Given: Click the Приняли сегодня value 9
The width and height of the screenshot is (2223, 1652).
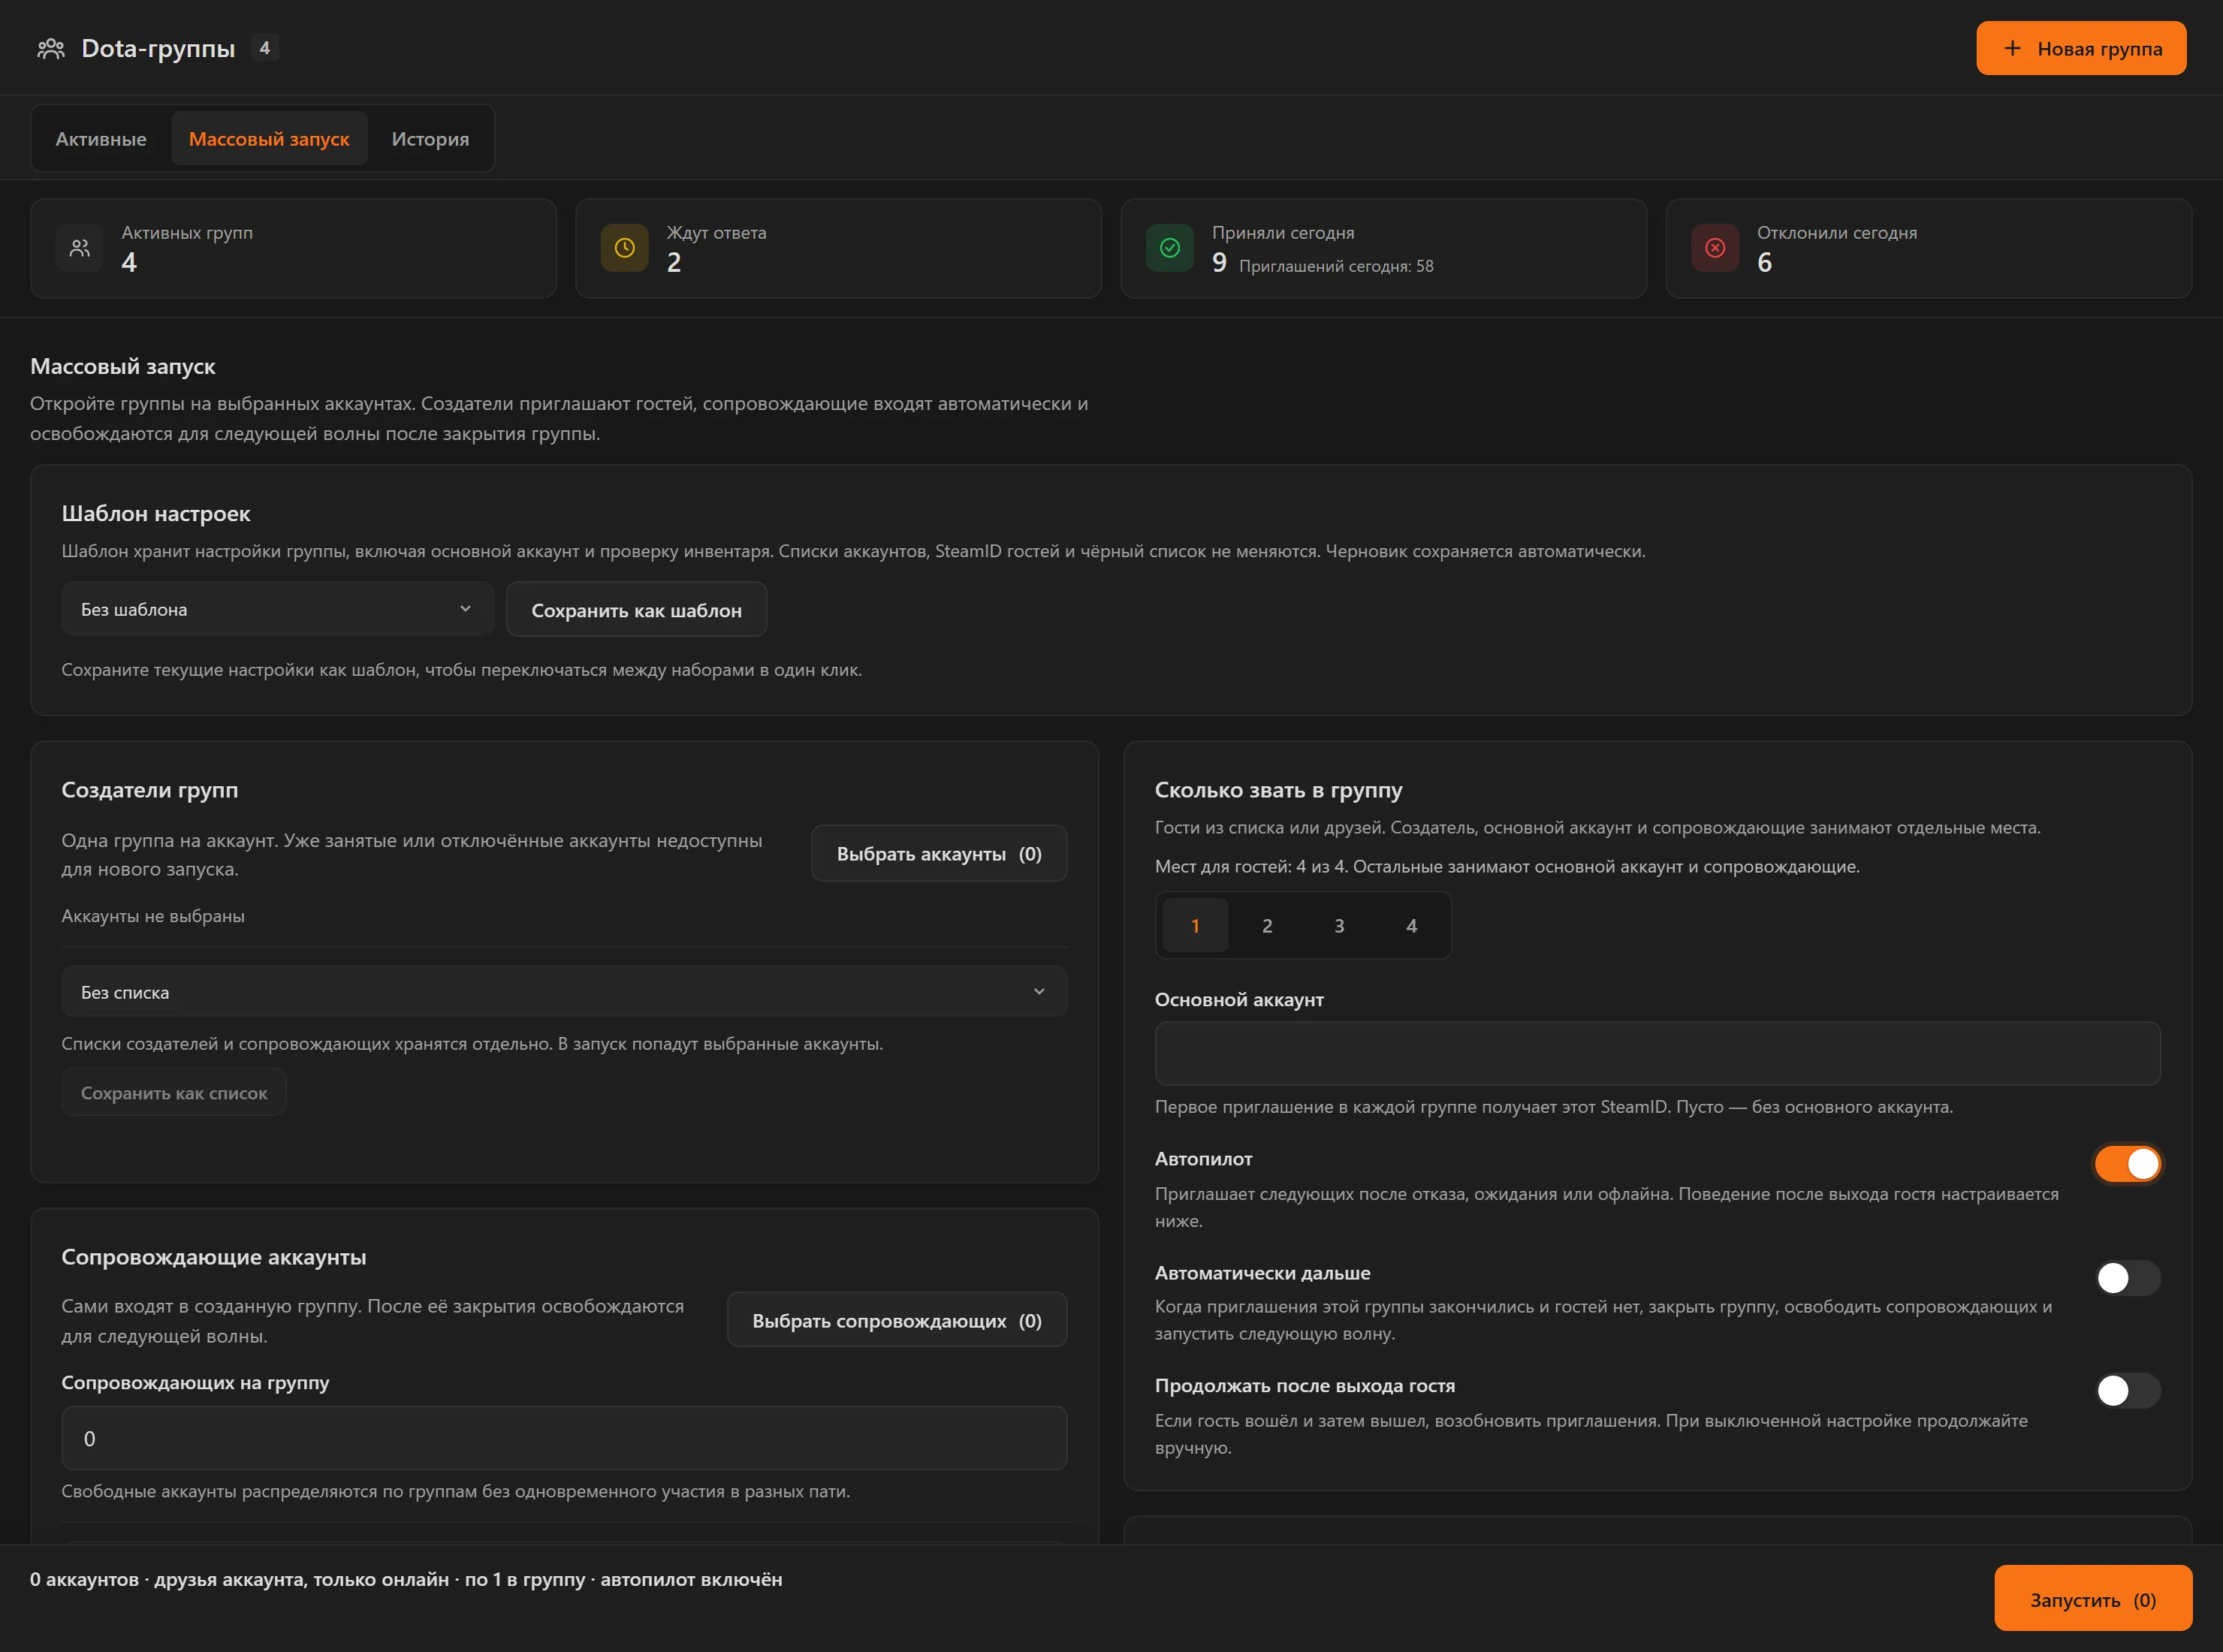Looking at the screenshot, I should coord(1219,262).
